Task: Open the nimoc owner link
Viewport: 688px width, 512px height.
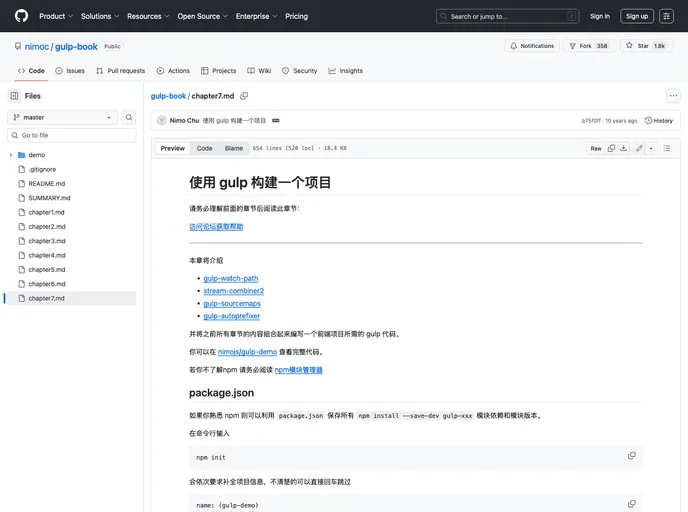Action: coord(36,47)
